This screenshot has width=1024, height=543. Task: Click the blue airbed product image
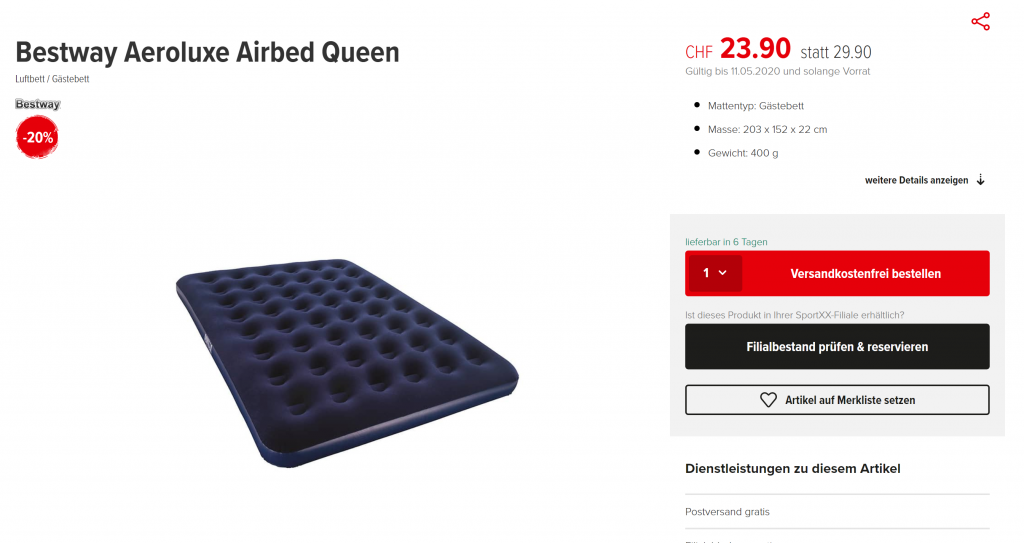347,362
